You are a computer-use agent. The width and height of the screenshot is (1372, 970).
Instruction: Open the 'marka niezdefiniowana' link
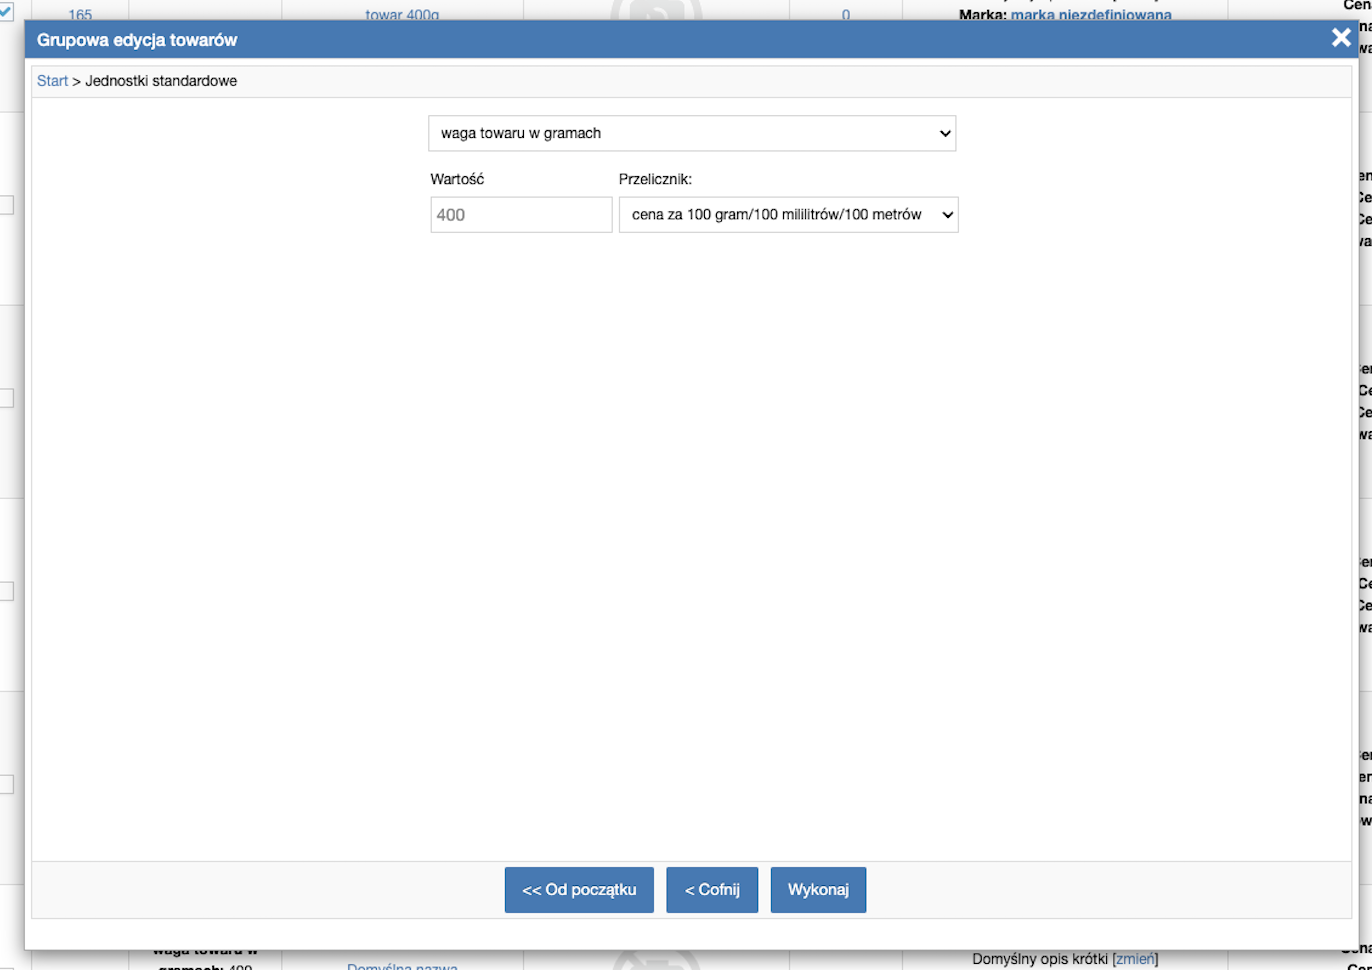pos(1091,15)
